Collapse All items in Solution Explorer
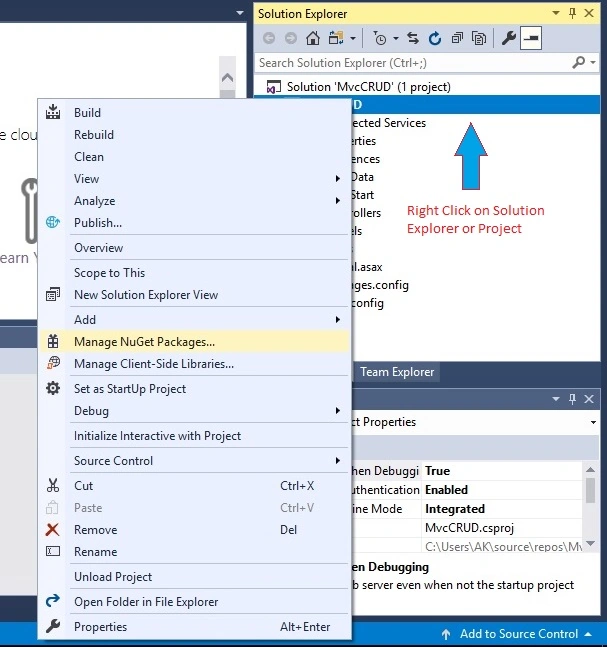Image resolution: width=607 pixels, height=647 pixels. pos(457,38)
